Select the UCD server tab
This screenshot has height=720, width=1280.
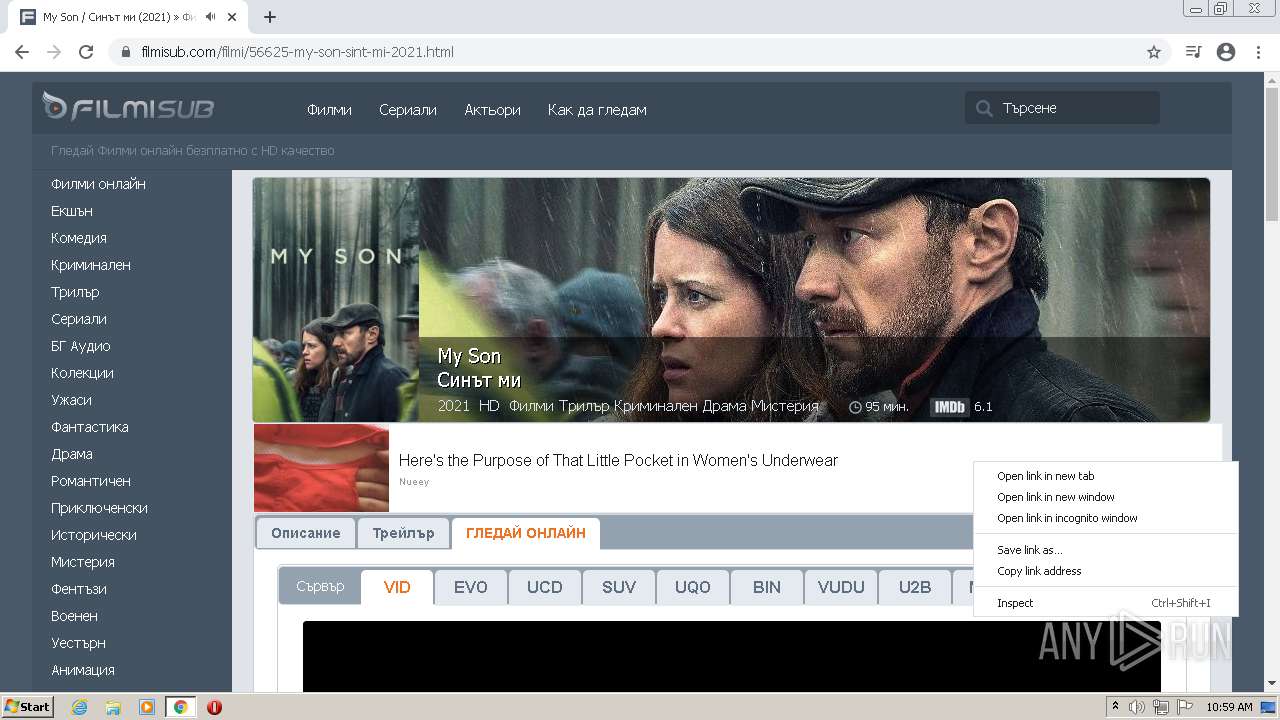pyautogui.click(x=545, y=587)
